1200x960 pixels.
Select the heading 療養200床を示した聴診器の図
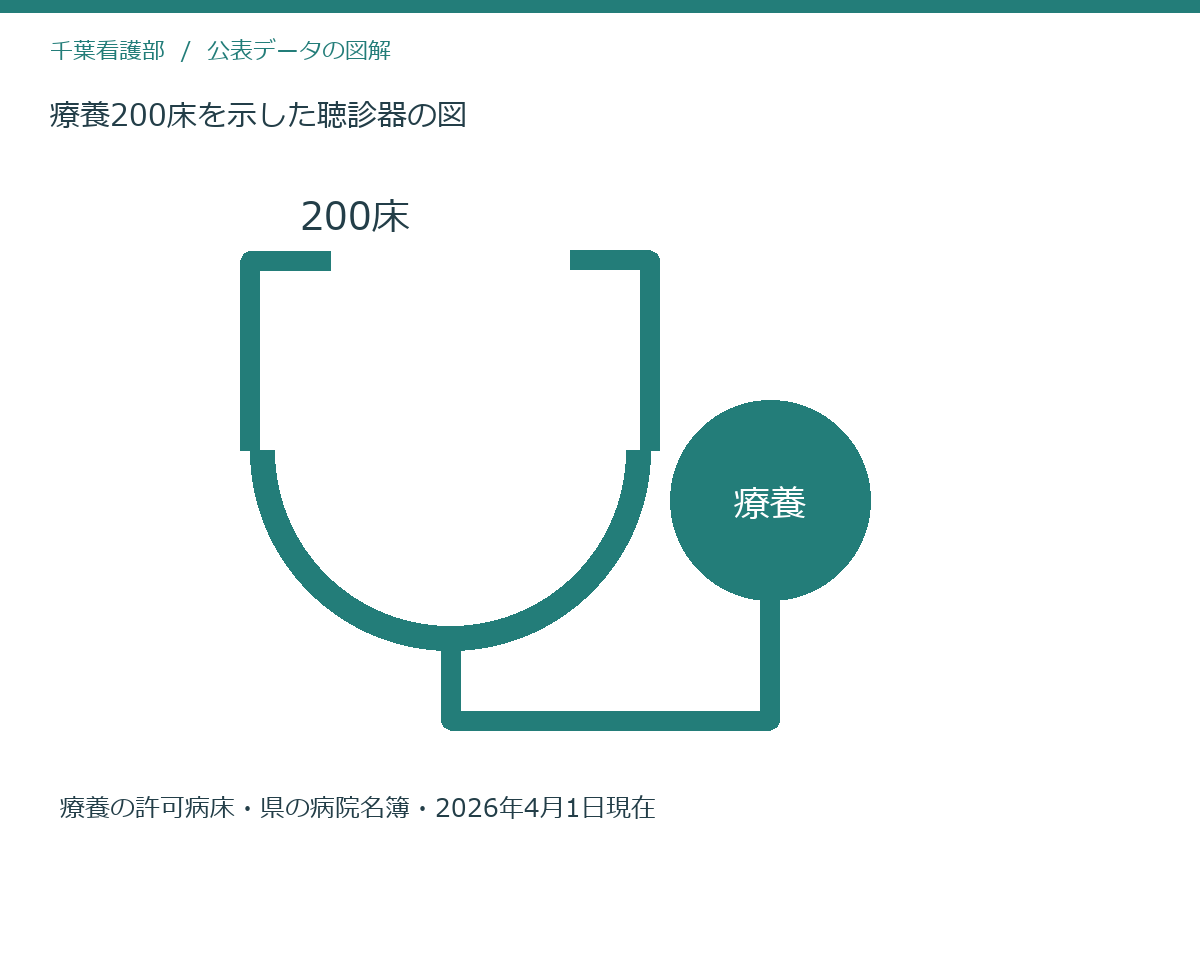point(258,115)
